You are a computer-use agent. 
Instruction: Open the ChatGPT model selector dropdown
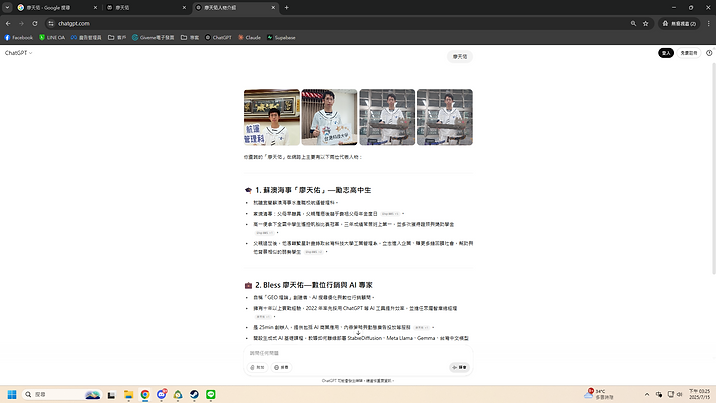[18, 52]
